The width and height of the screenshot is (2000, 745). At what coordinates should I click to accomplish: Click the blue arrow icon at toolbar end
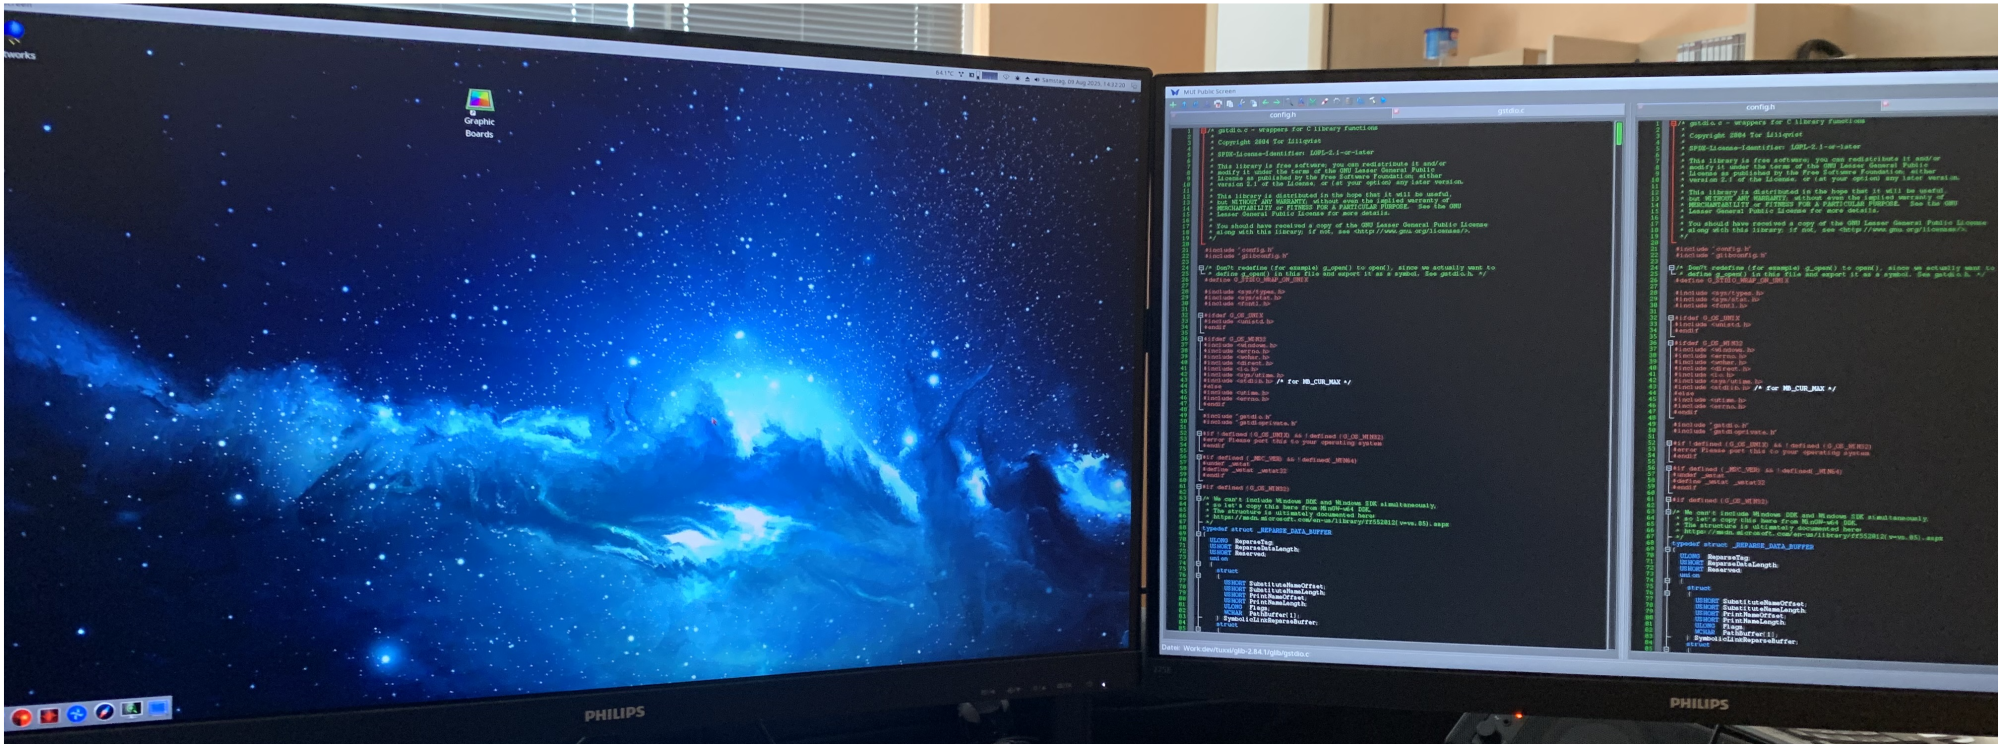[1383, 100]
